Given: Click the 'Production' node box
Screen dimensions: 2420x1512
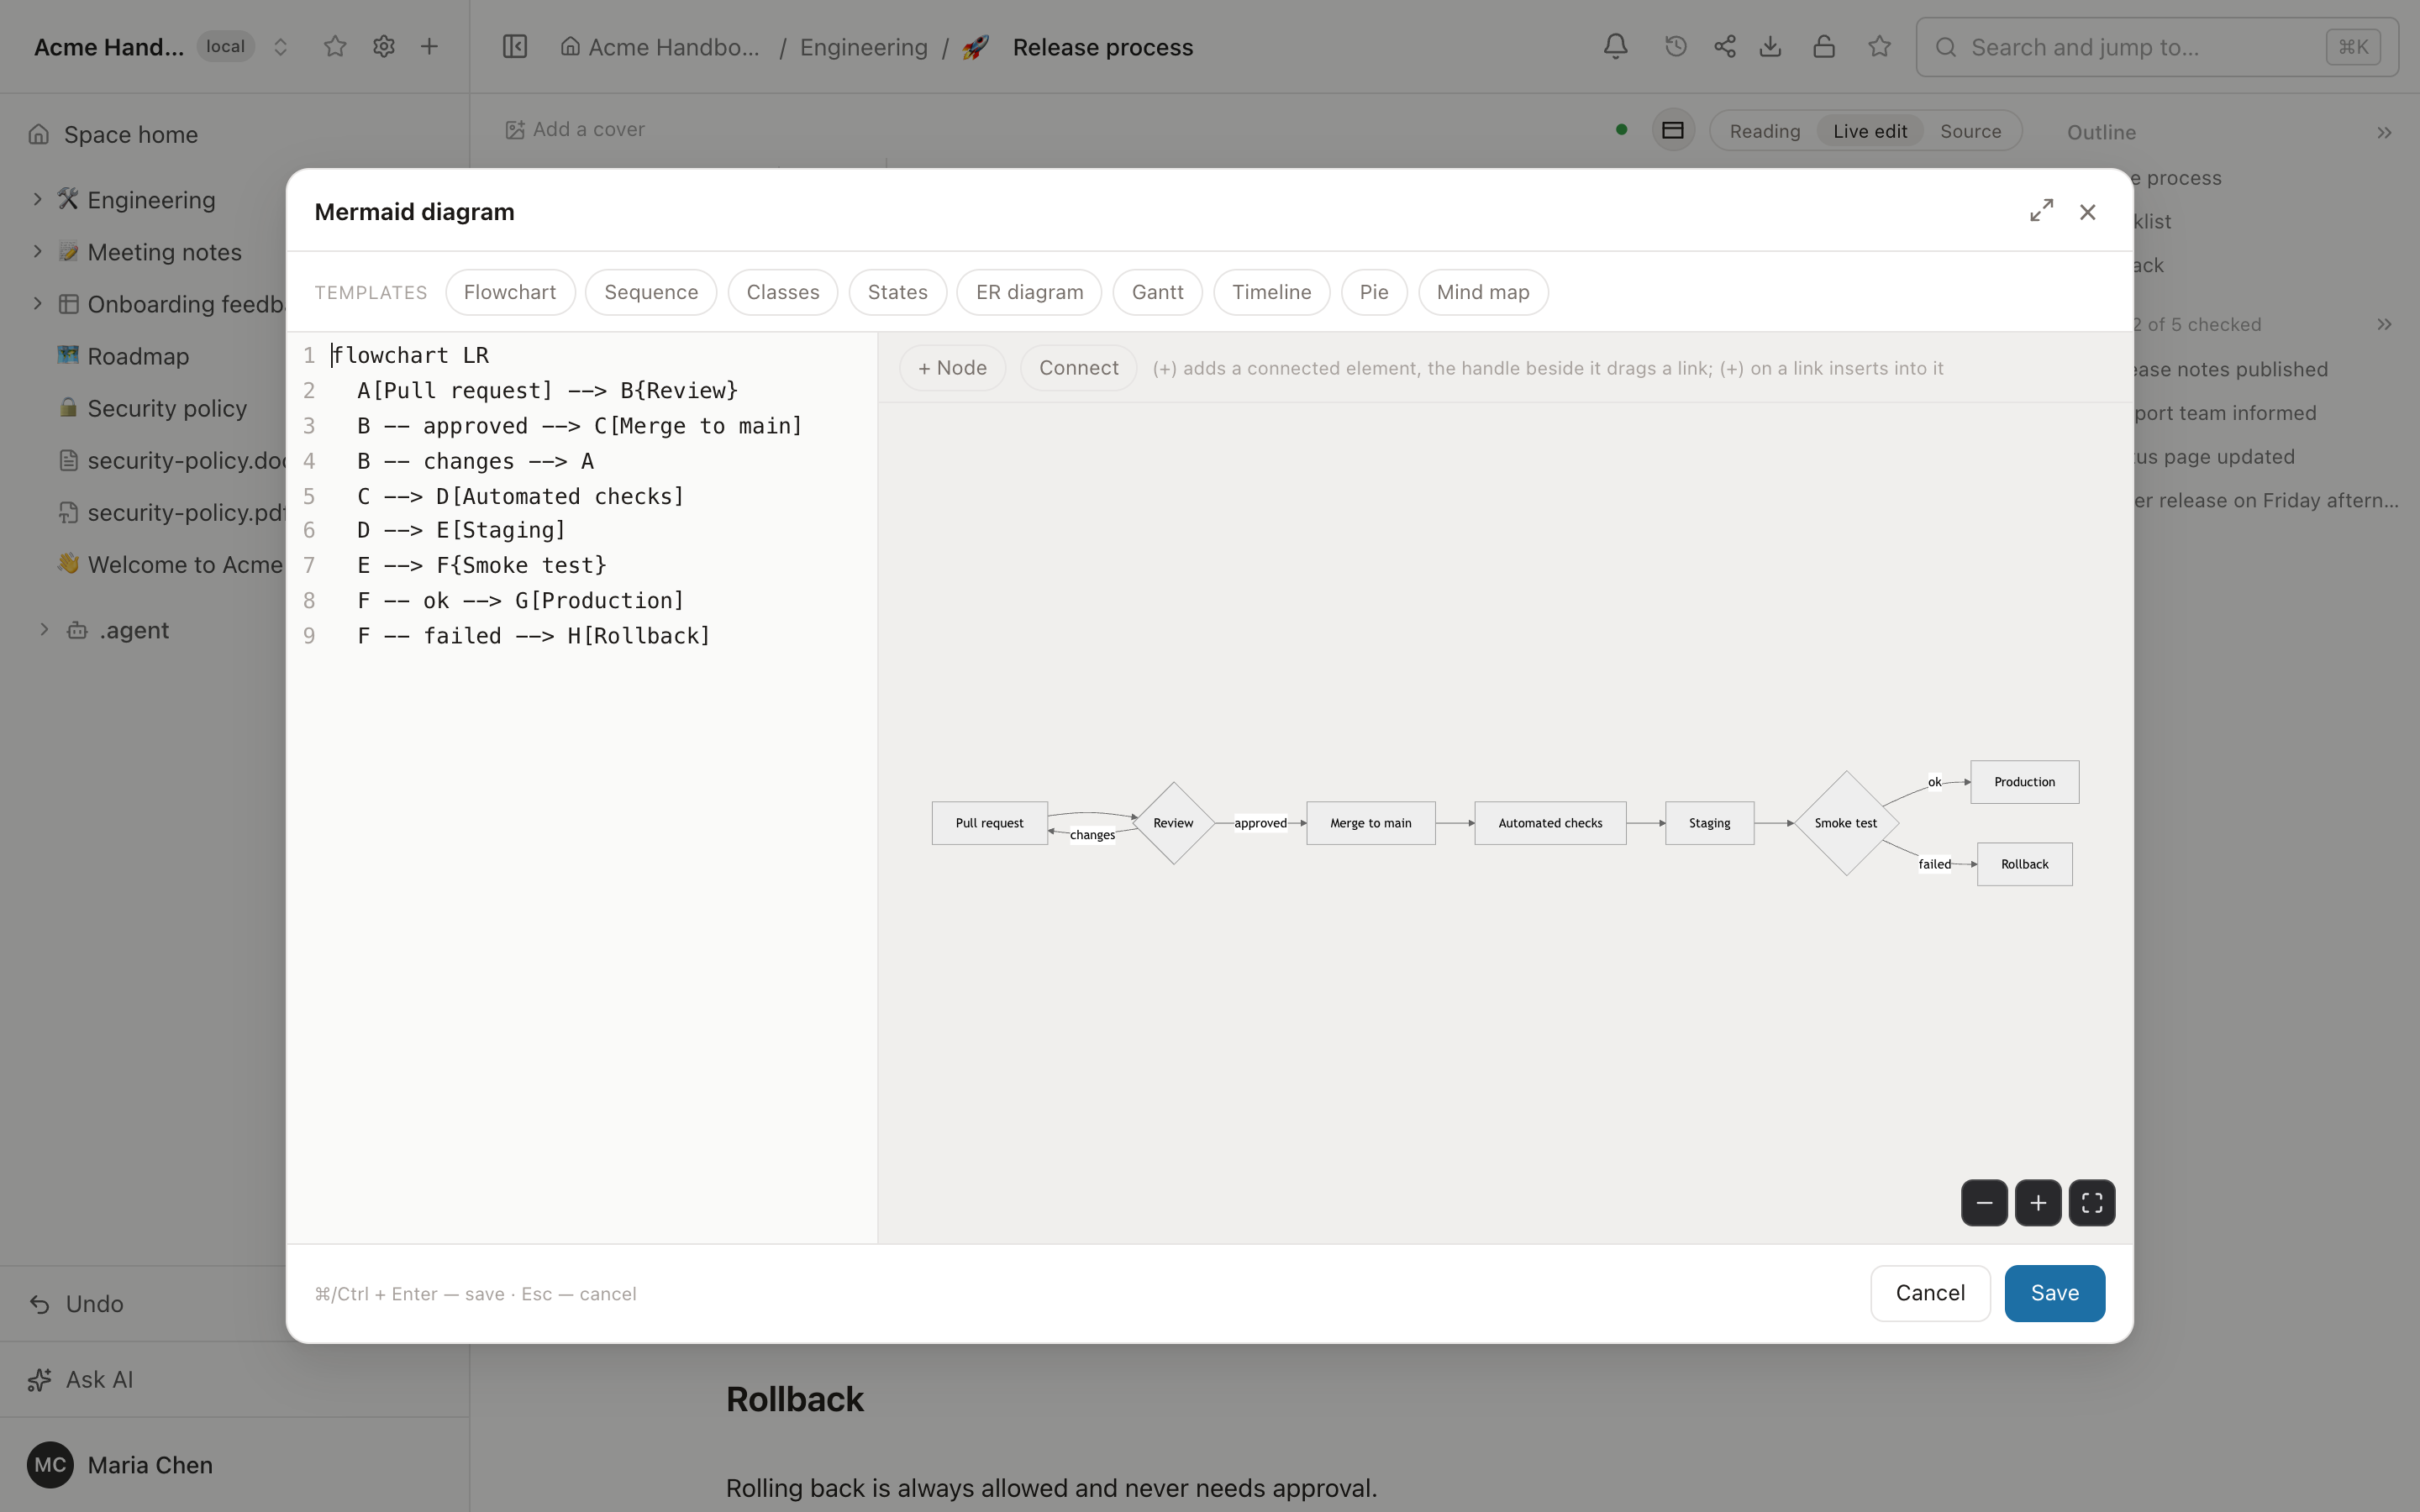Looking at the screenshot, I should (2024, 782).
